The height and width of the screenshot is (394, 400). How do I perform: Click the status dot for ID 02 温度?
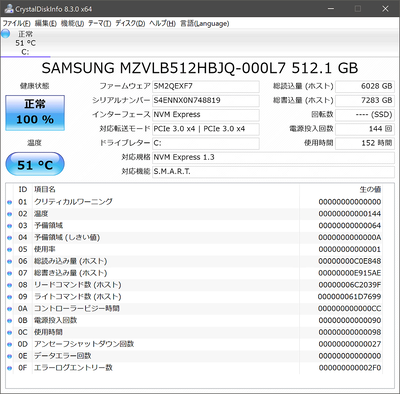coord(10,214)
